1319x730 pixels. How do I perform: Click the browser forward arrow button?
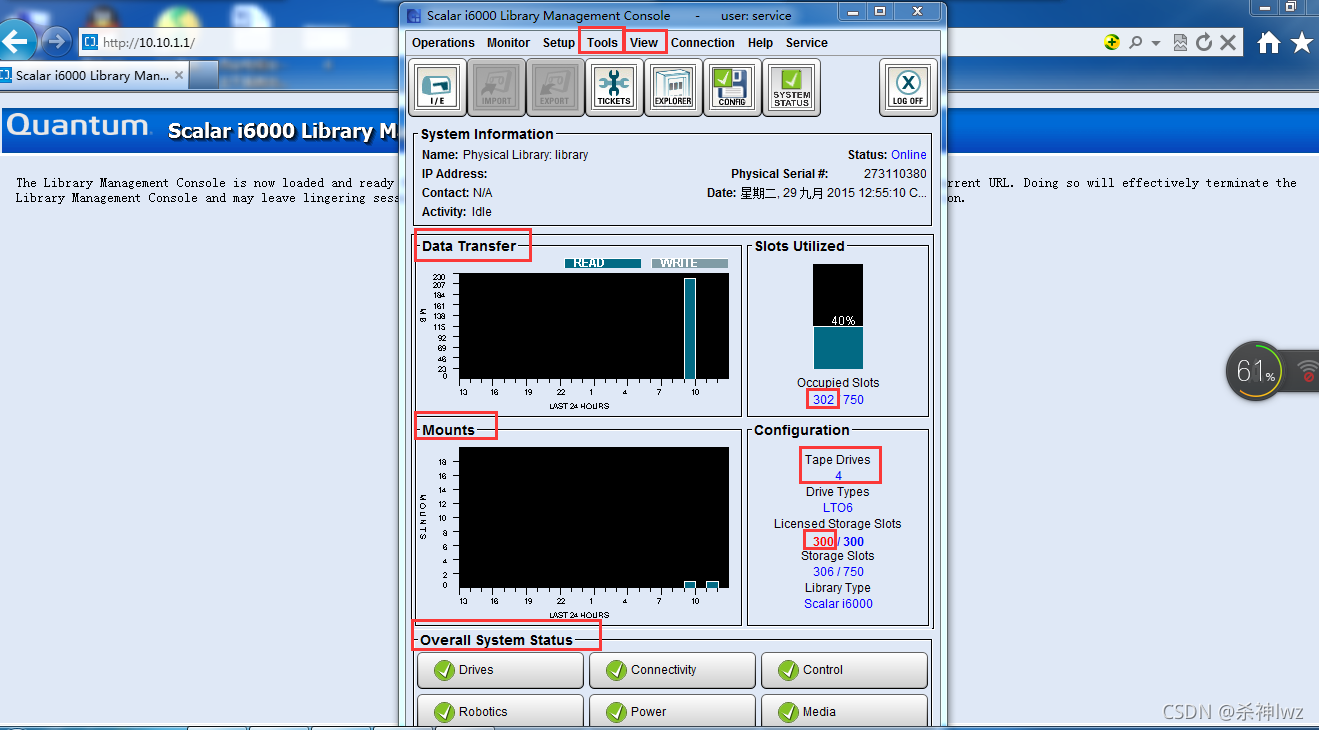(57, 41)
